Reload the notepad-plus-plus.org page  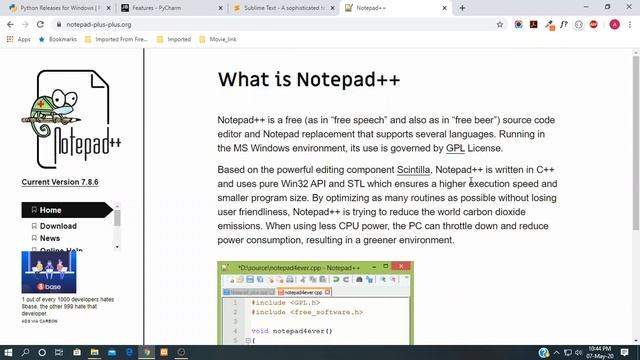(x=40, y=24)
